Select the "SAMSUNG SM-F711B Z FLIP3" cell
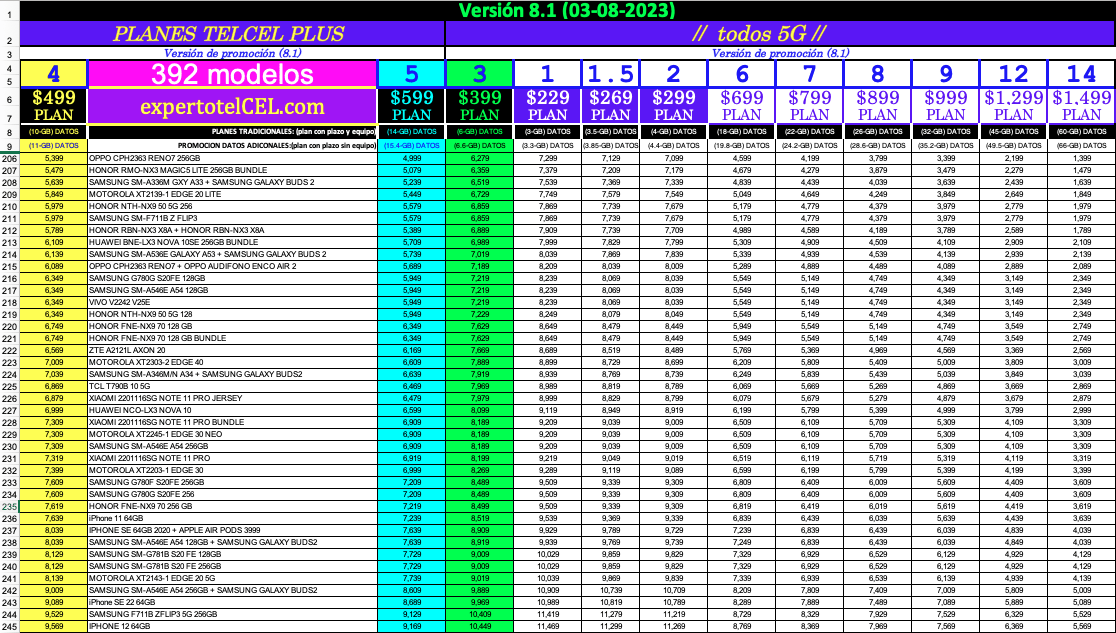Image resolution: width=1116 pixels, height=633 pixels. pyautogui.click(x=231, y=218)
